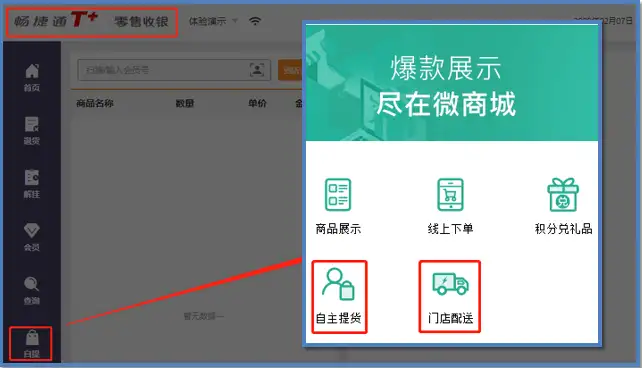Check the Wi-Fi connection status icon

point(255,21)
